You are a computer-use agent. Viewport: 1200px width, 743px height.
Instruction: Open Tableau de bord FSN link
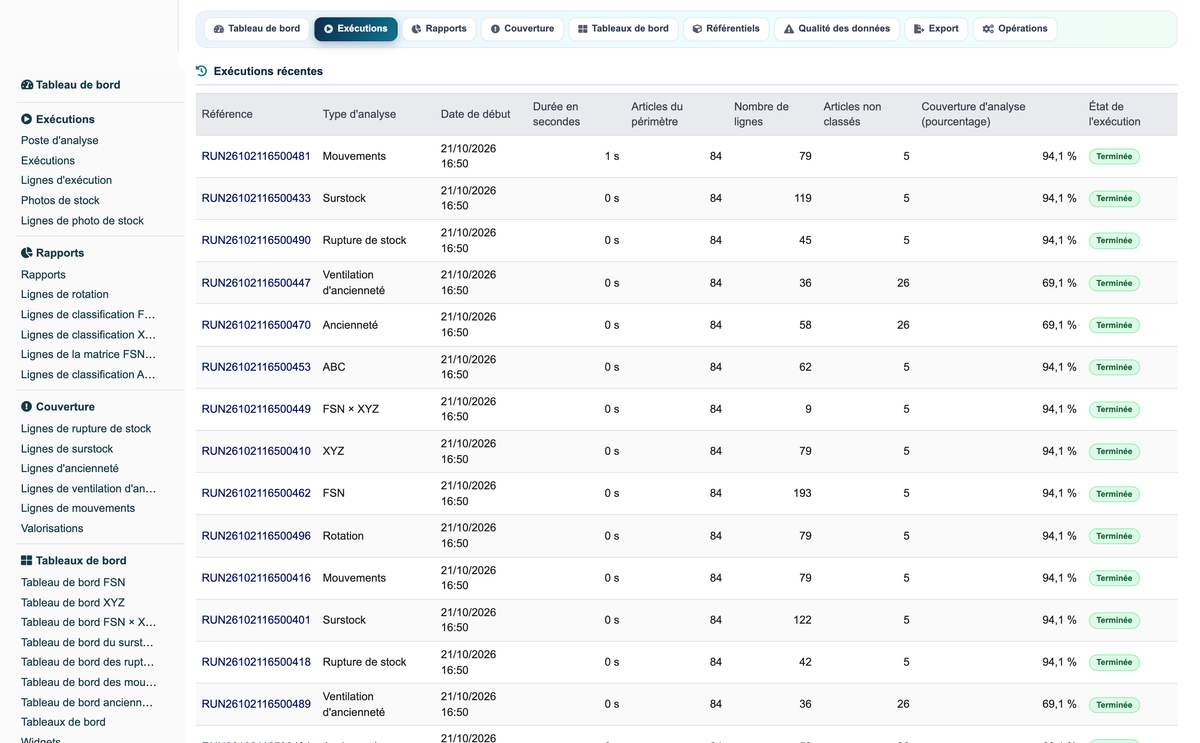(73, 582)
